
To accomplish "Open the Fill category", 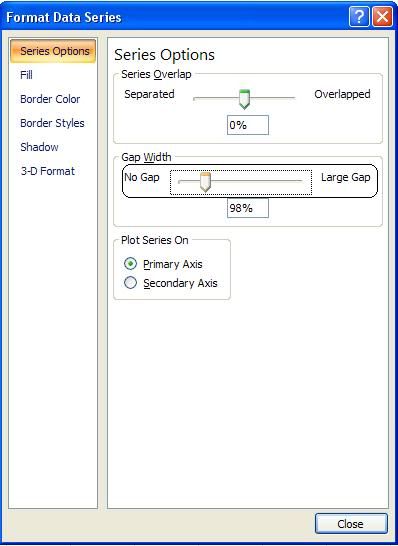I will click(x=26, y=75).
